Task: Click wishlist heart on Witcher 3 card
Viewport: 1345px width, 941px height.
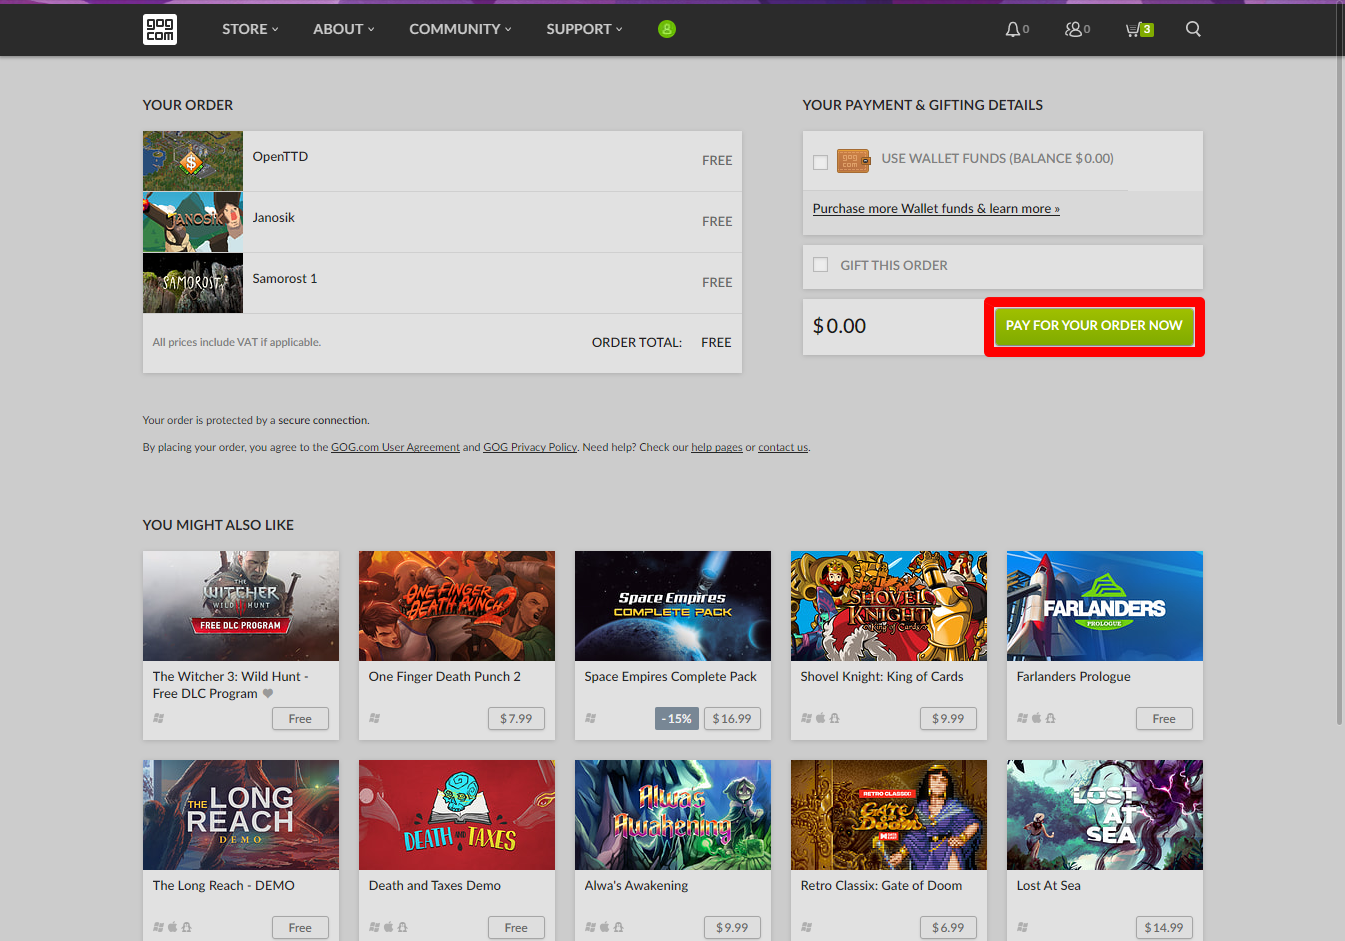Action: [x=268, y=693]
